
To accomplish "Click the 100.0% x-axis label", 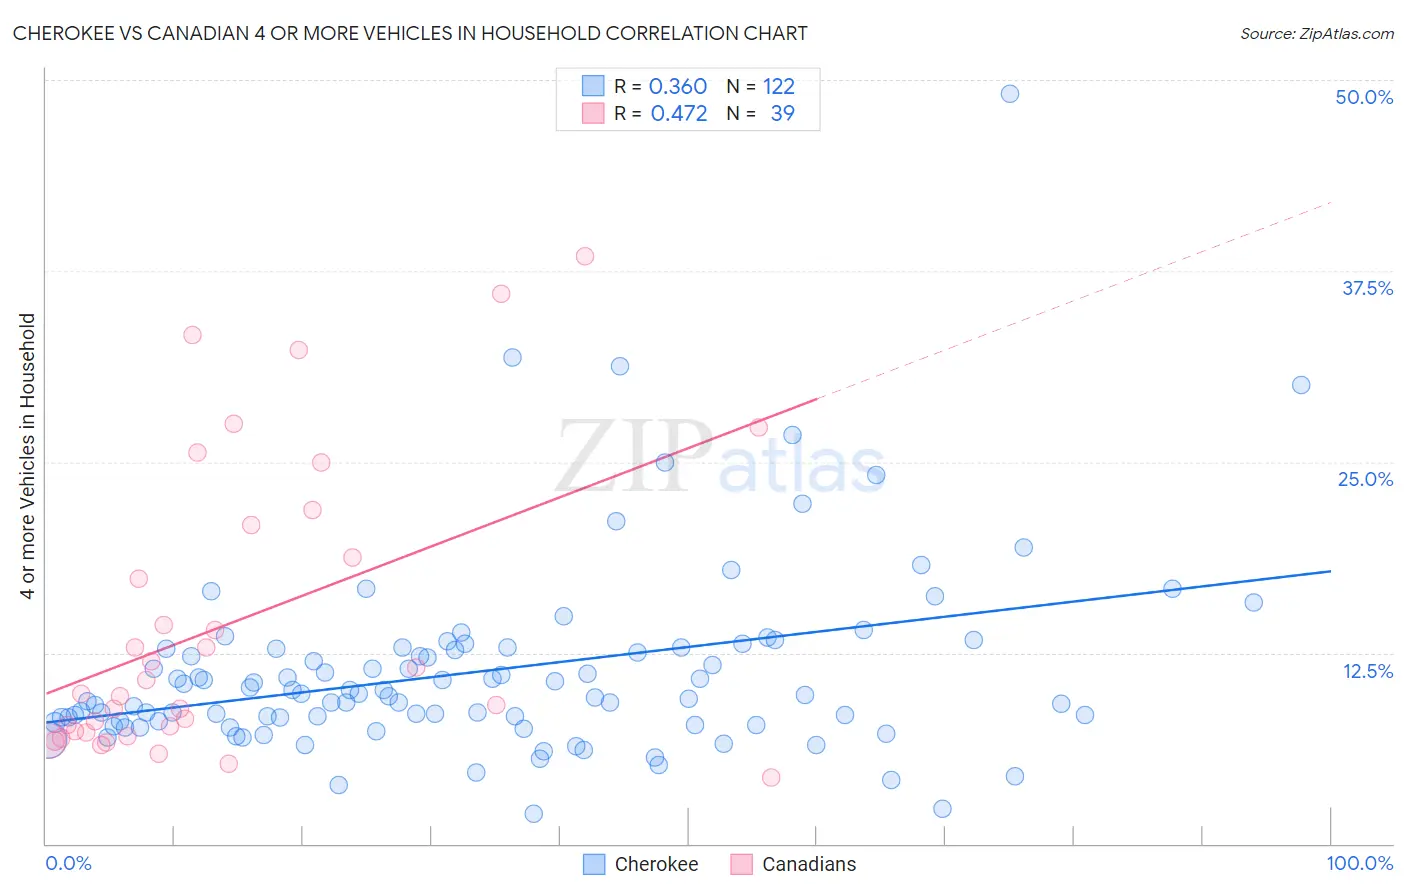I will 1360,863.
